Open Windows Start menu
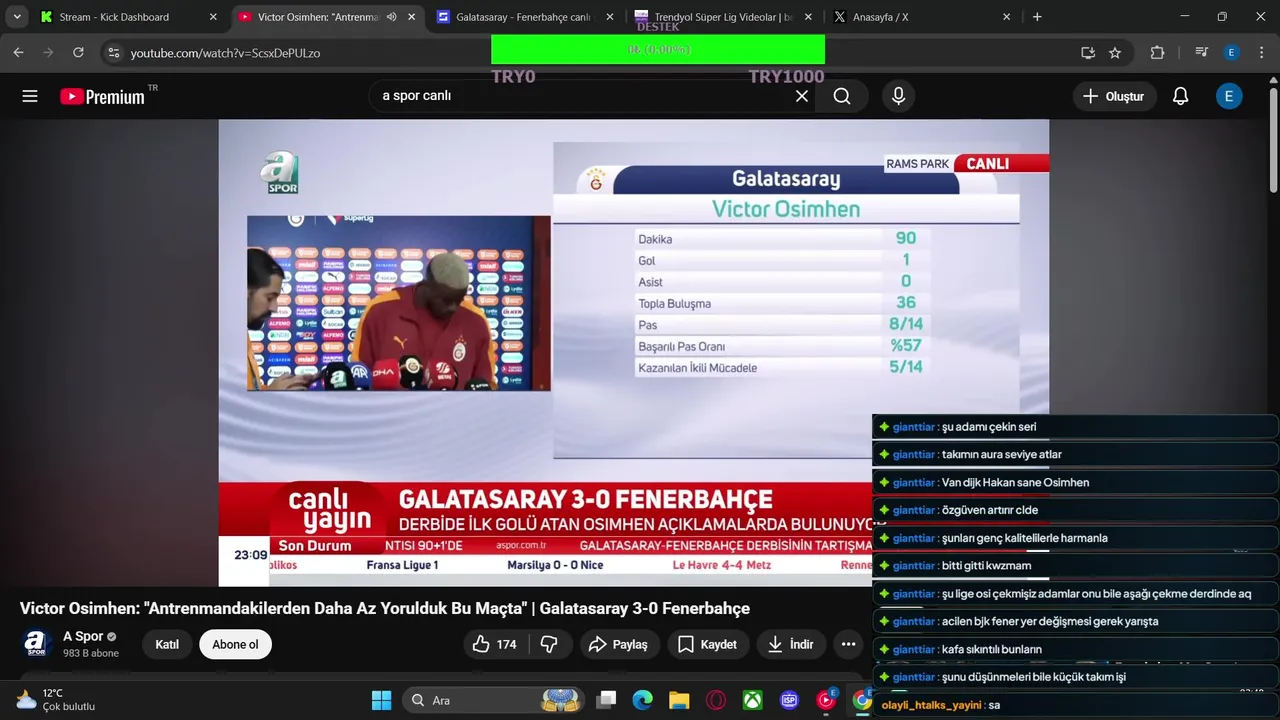This screenshot has width=1280, height=720. [x=381, y=700]
